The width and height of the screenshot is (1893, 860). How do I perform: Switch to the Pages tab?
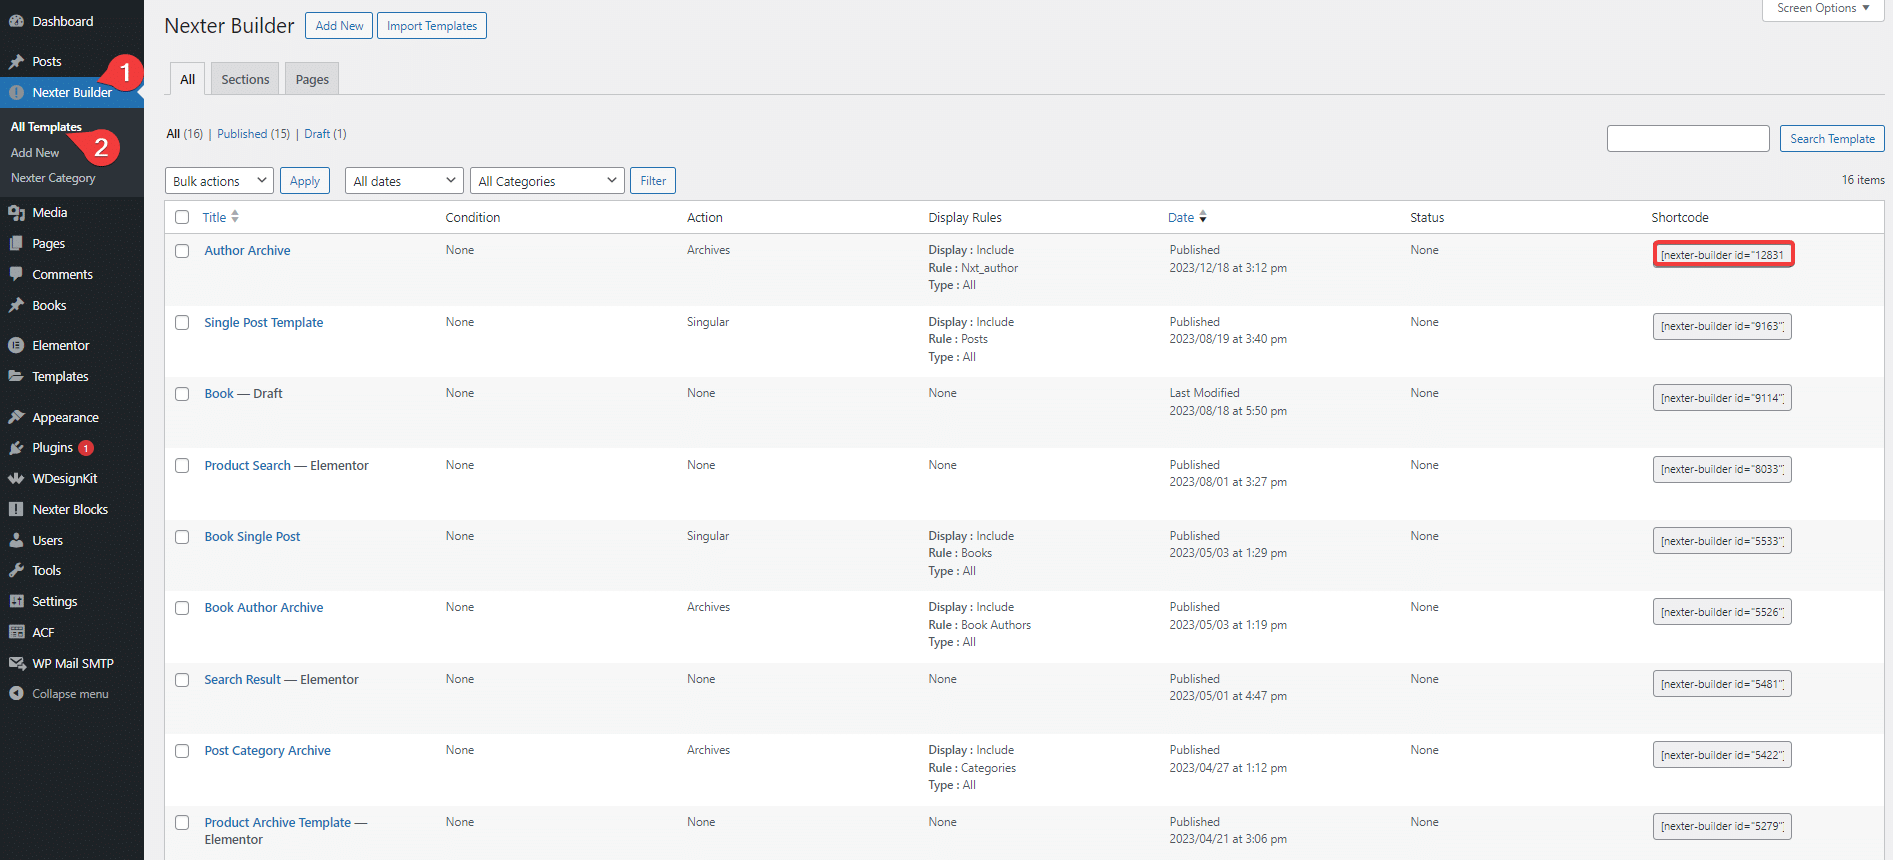coord(312,79)
